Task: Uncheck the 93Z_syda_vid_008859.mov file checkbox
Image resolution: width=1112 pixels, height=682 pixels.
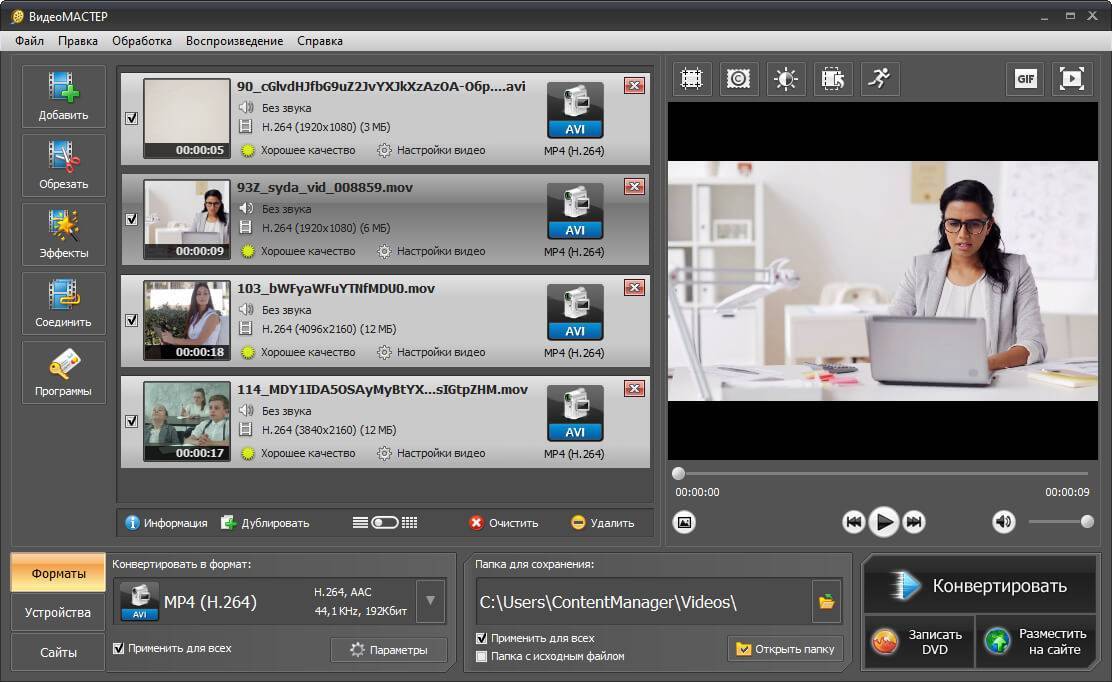Action: [131, 219]
